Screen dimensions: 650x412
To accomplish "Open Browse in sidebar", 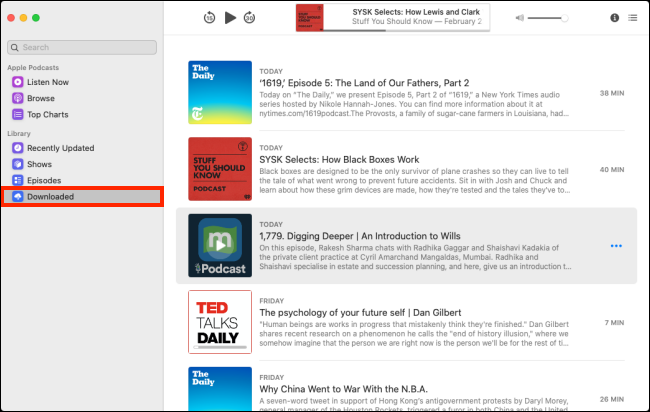I will (x=82, y=98).
